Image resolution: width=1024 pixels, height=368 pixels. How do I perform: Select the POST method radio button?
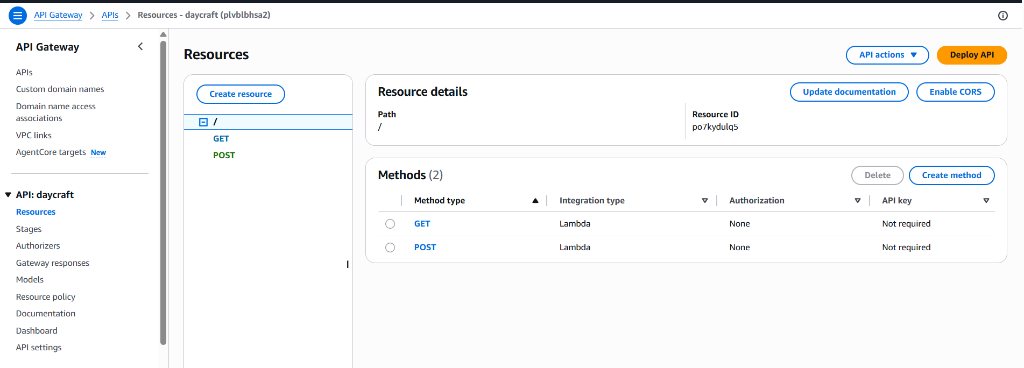(x=390, y=247)
